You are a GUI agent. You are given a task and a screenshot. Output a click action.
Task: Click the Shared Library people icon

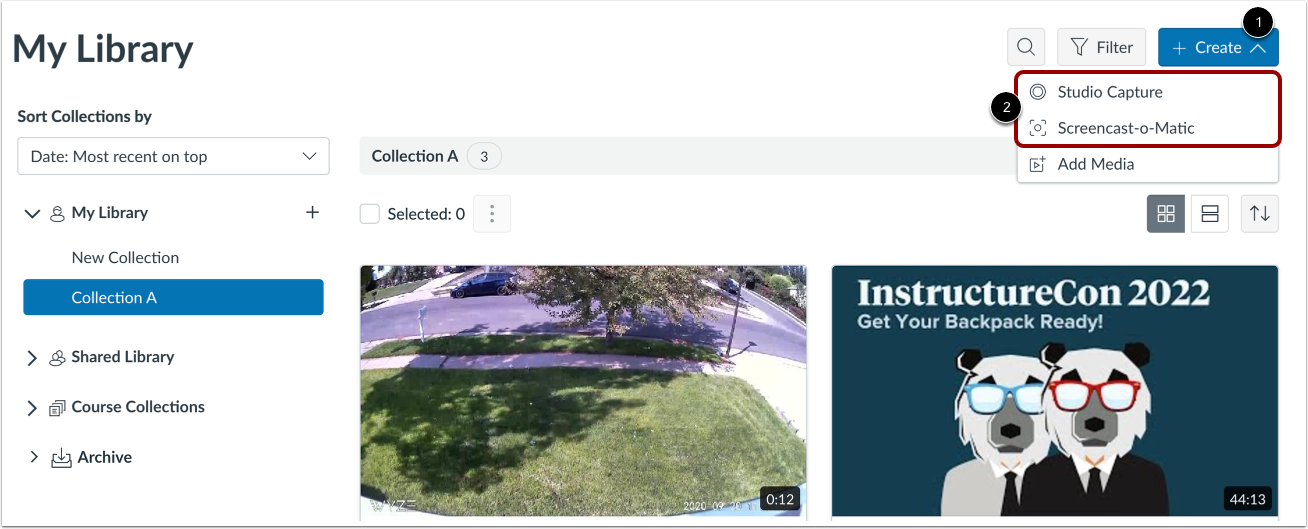click(57, 357)
